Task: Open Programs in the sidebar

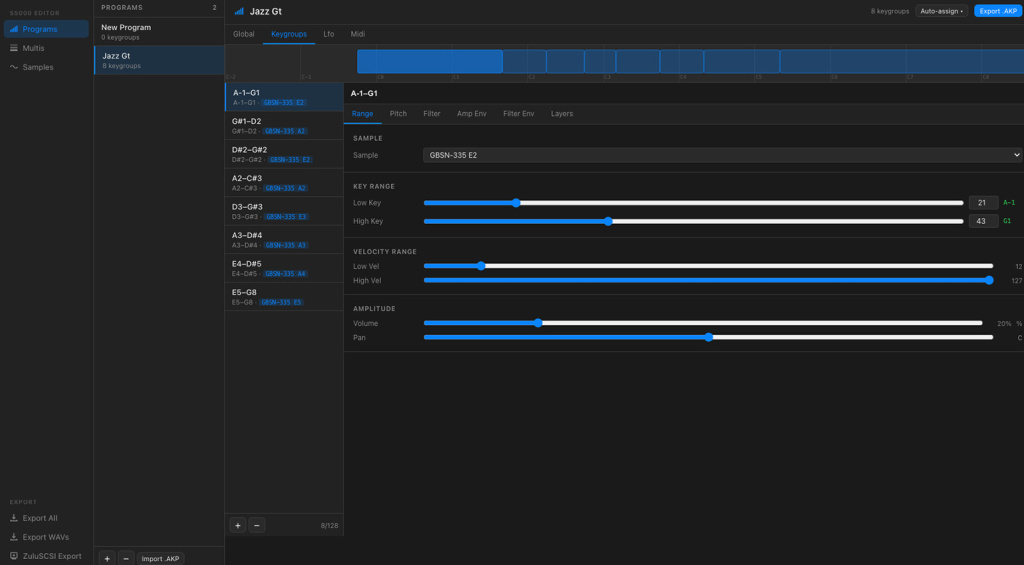Action: pos(46,29)
